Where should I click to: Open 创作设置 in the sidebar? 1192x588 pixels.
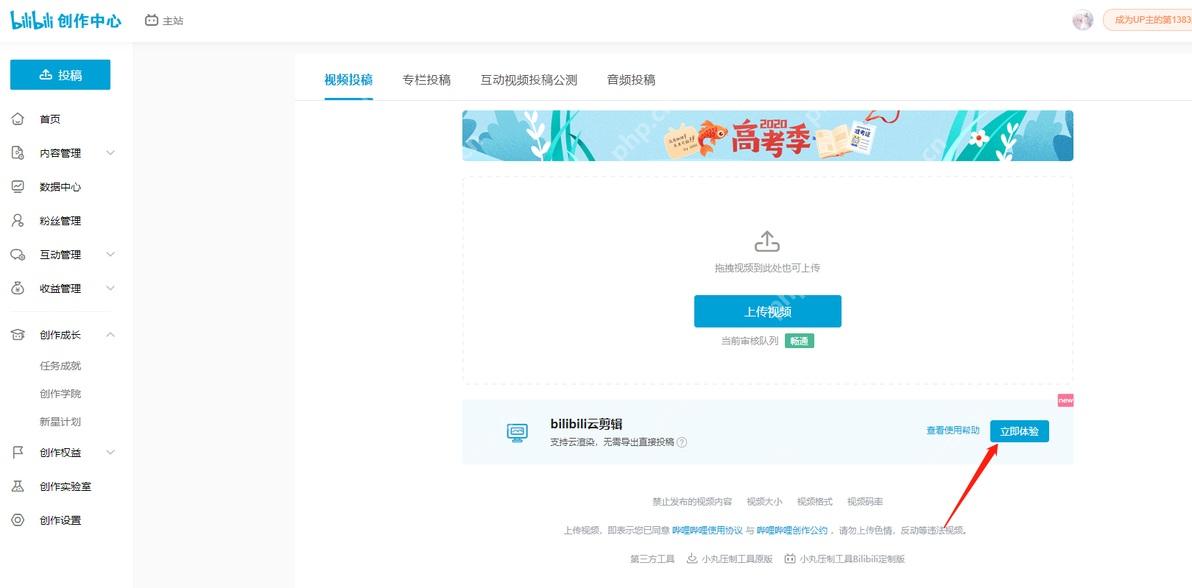(x=61, y=520)
